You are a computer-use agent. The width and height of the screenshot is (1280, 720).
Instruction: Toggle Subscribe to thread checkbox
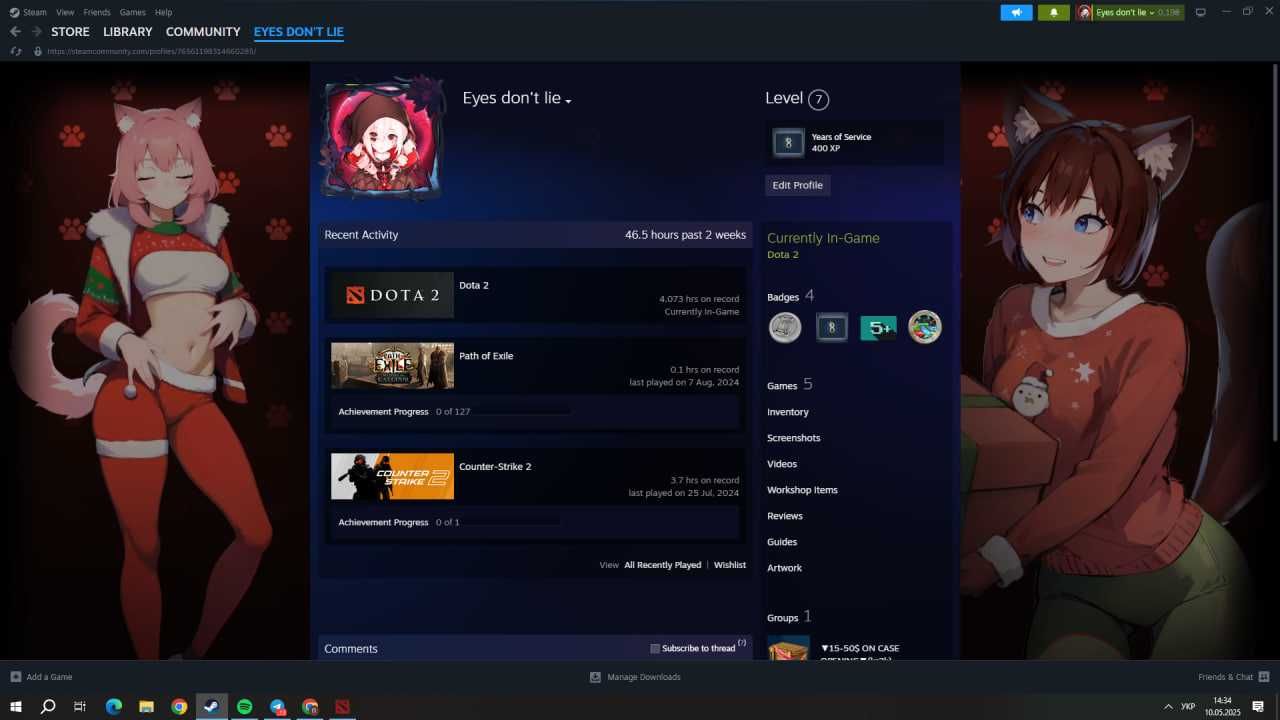coord(655,648)
